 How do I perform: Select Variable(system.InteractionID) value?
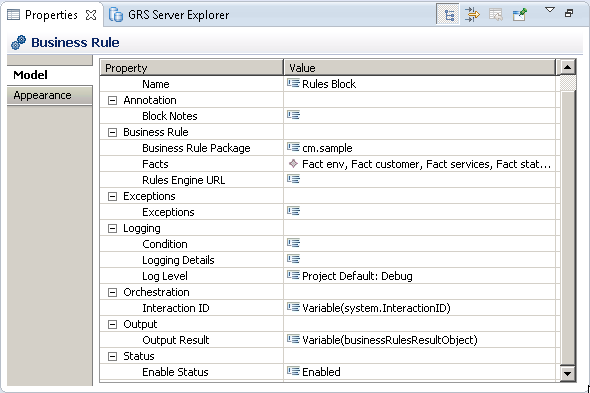pyautogui.click(x=376, y=308)
